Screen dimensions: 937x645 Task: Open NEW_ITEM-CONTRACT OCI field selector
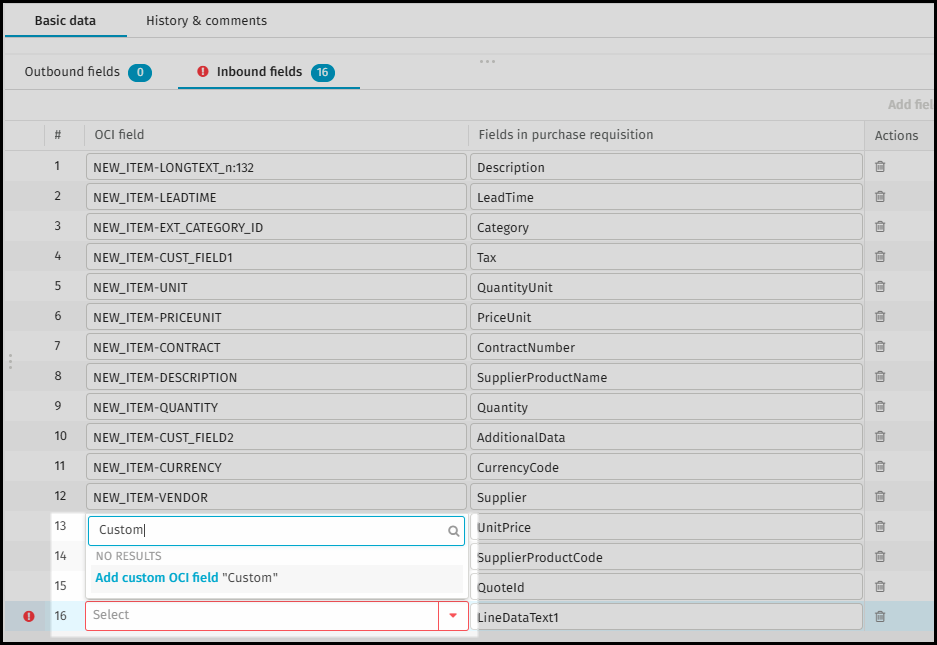pyautogui.click(x=276, y=347)
